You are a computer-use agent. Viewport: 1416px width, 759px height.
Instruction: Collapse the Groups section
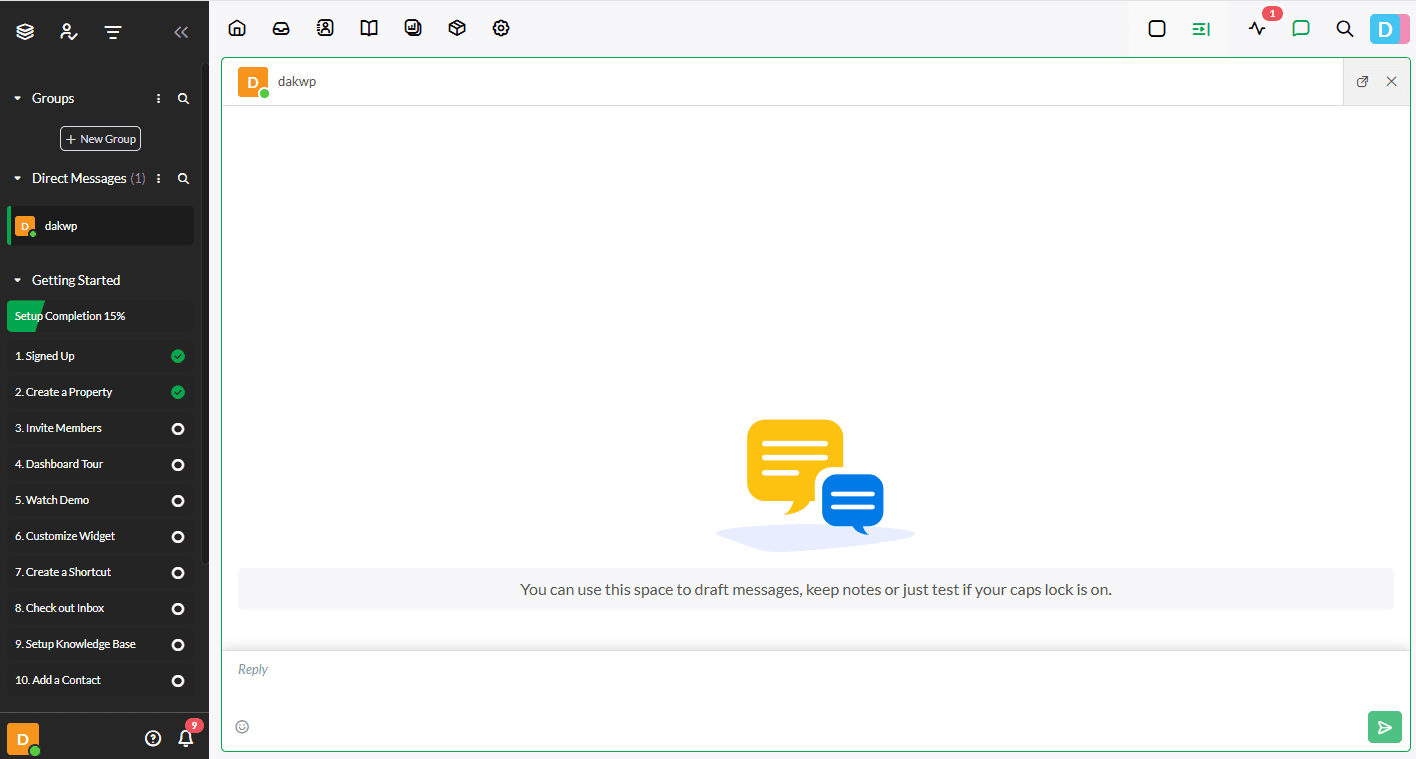[x=17, y=99]
